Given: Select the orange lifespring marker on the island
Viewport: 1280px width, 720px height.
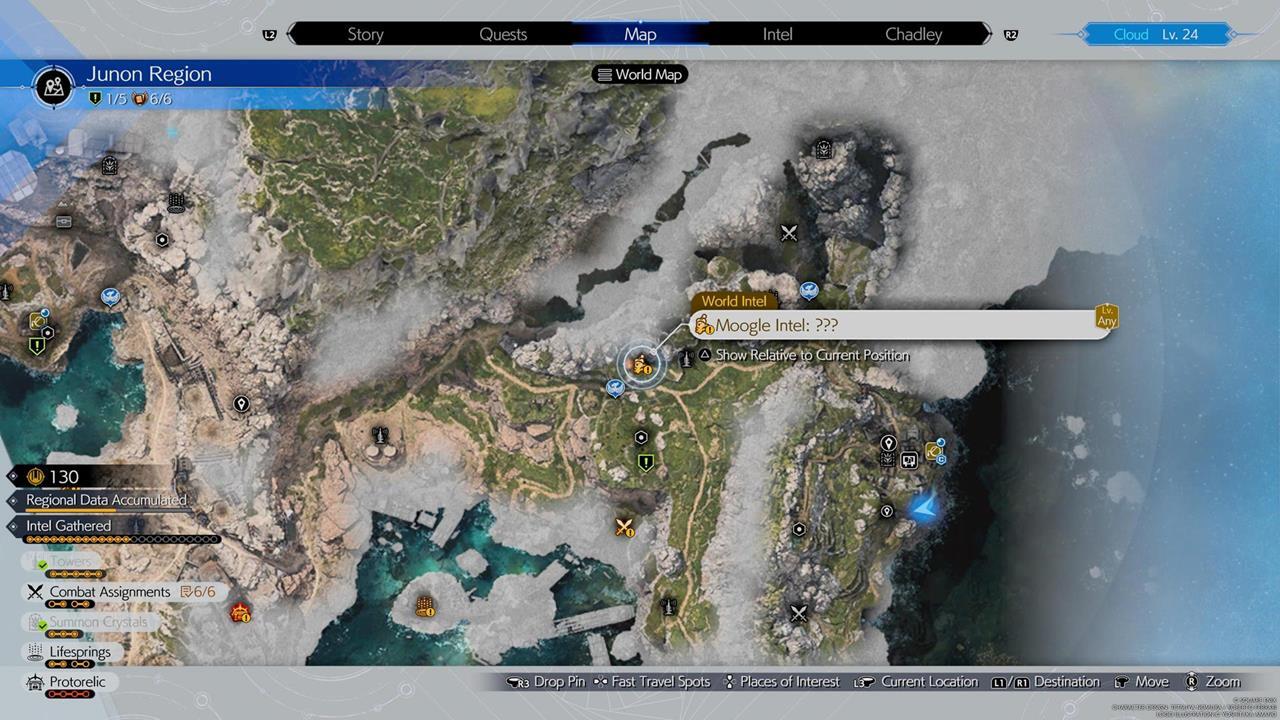Looking at the screenshot, I should point(425,606).
